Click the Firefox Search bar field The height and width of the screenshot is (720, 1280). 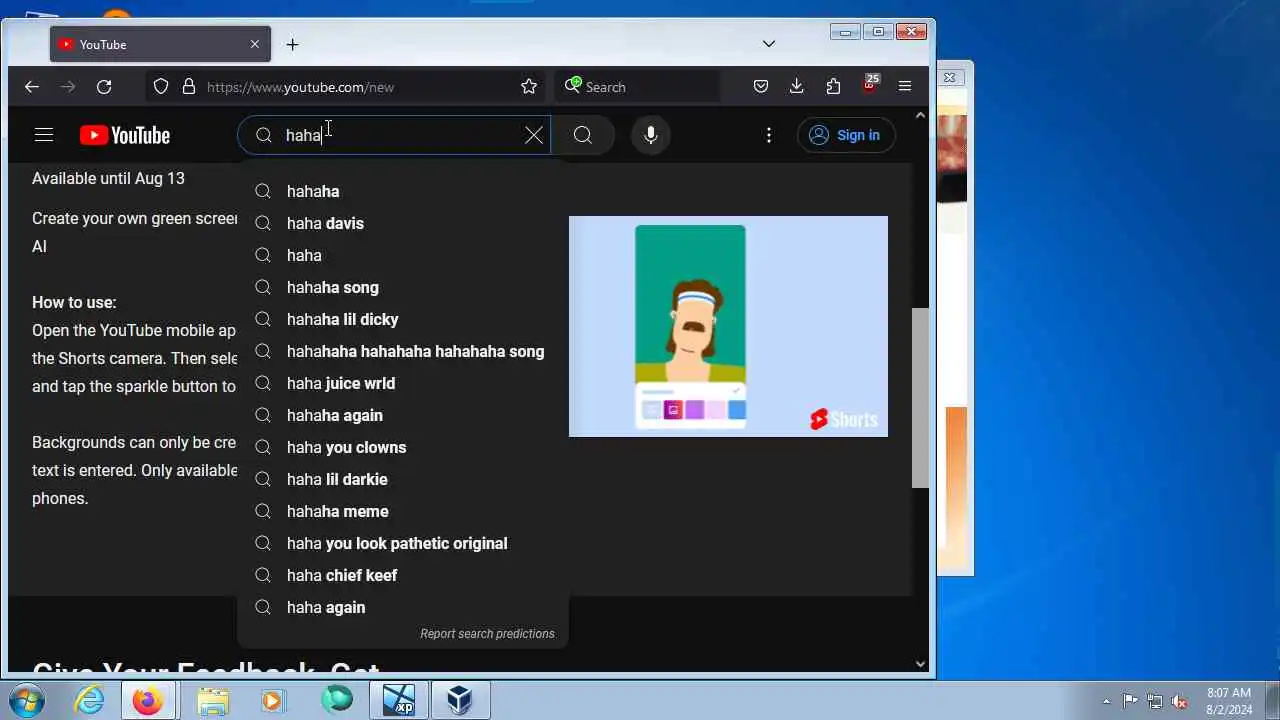pos(637,87)
